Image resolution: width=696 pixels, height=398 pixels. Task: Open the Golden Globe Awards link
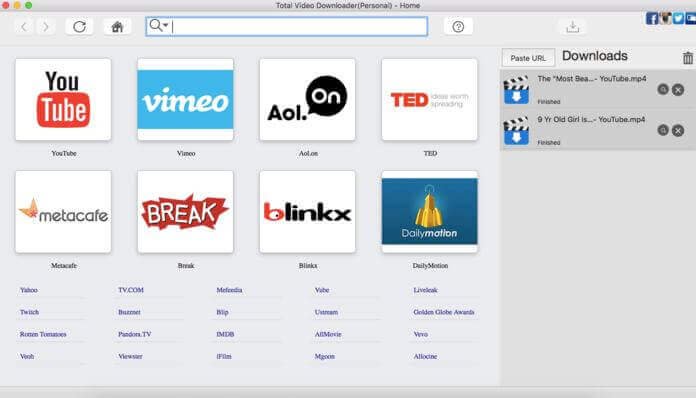tap(444, 312)
